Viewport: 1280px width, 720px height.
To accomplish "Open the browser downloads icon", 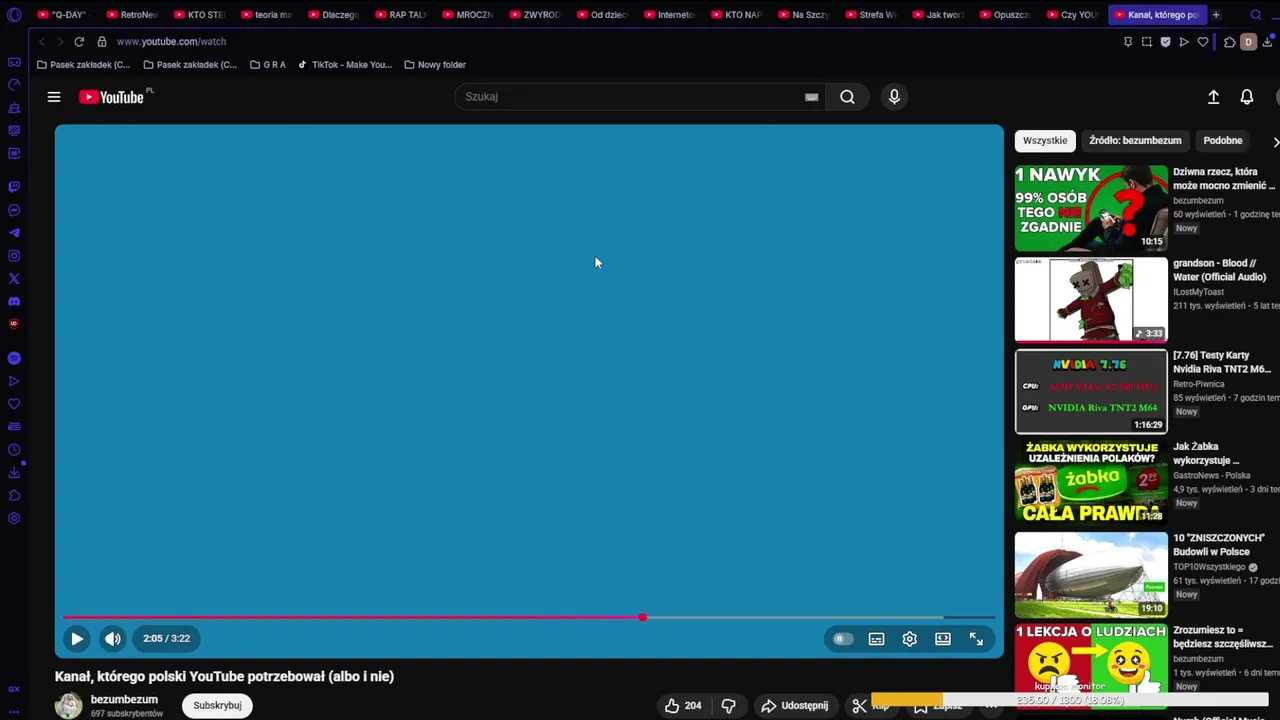I will tap(1267, 42).
